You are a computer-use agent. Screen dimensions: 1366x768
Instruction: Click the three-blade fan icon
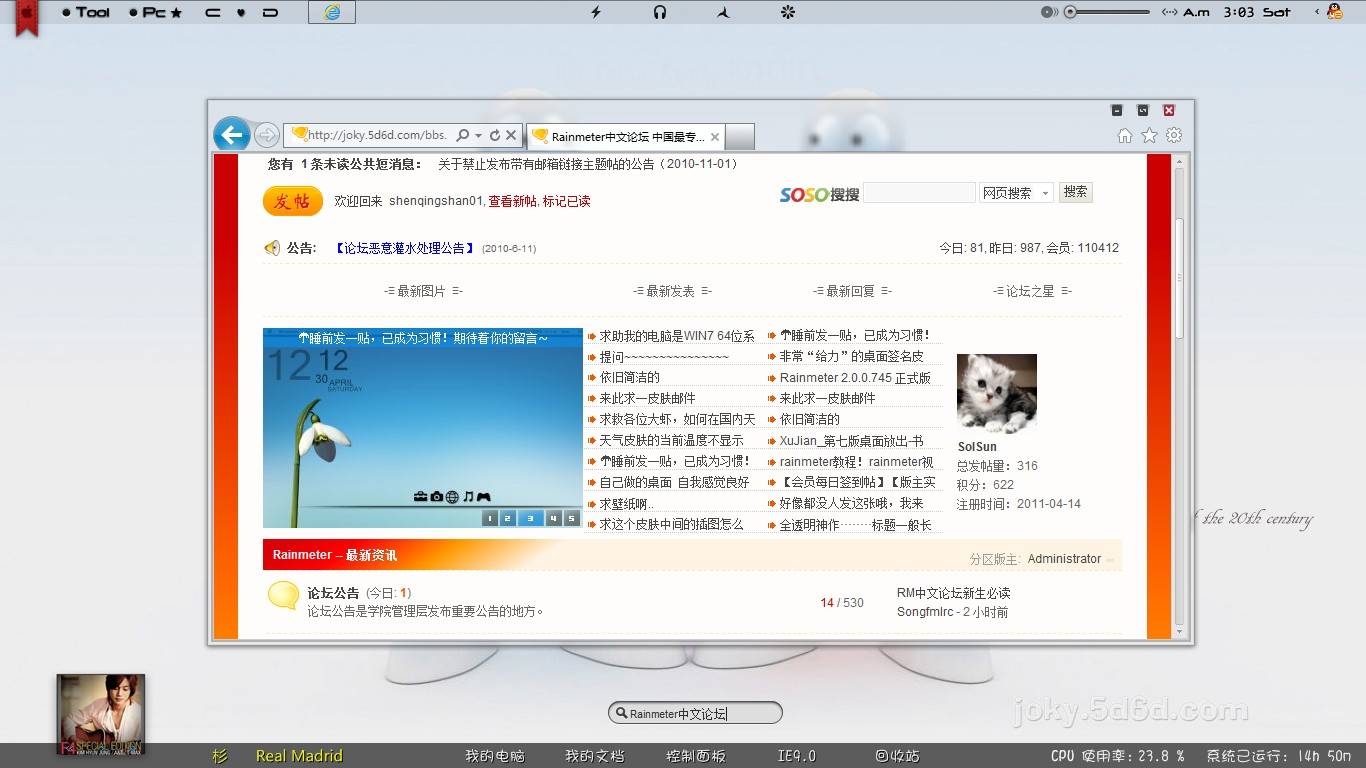[724, 12]
